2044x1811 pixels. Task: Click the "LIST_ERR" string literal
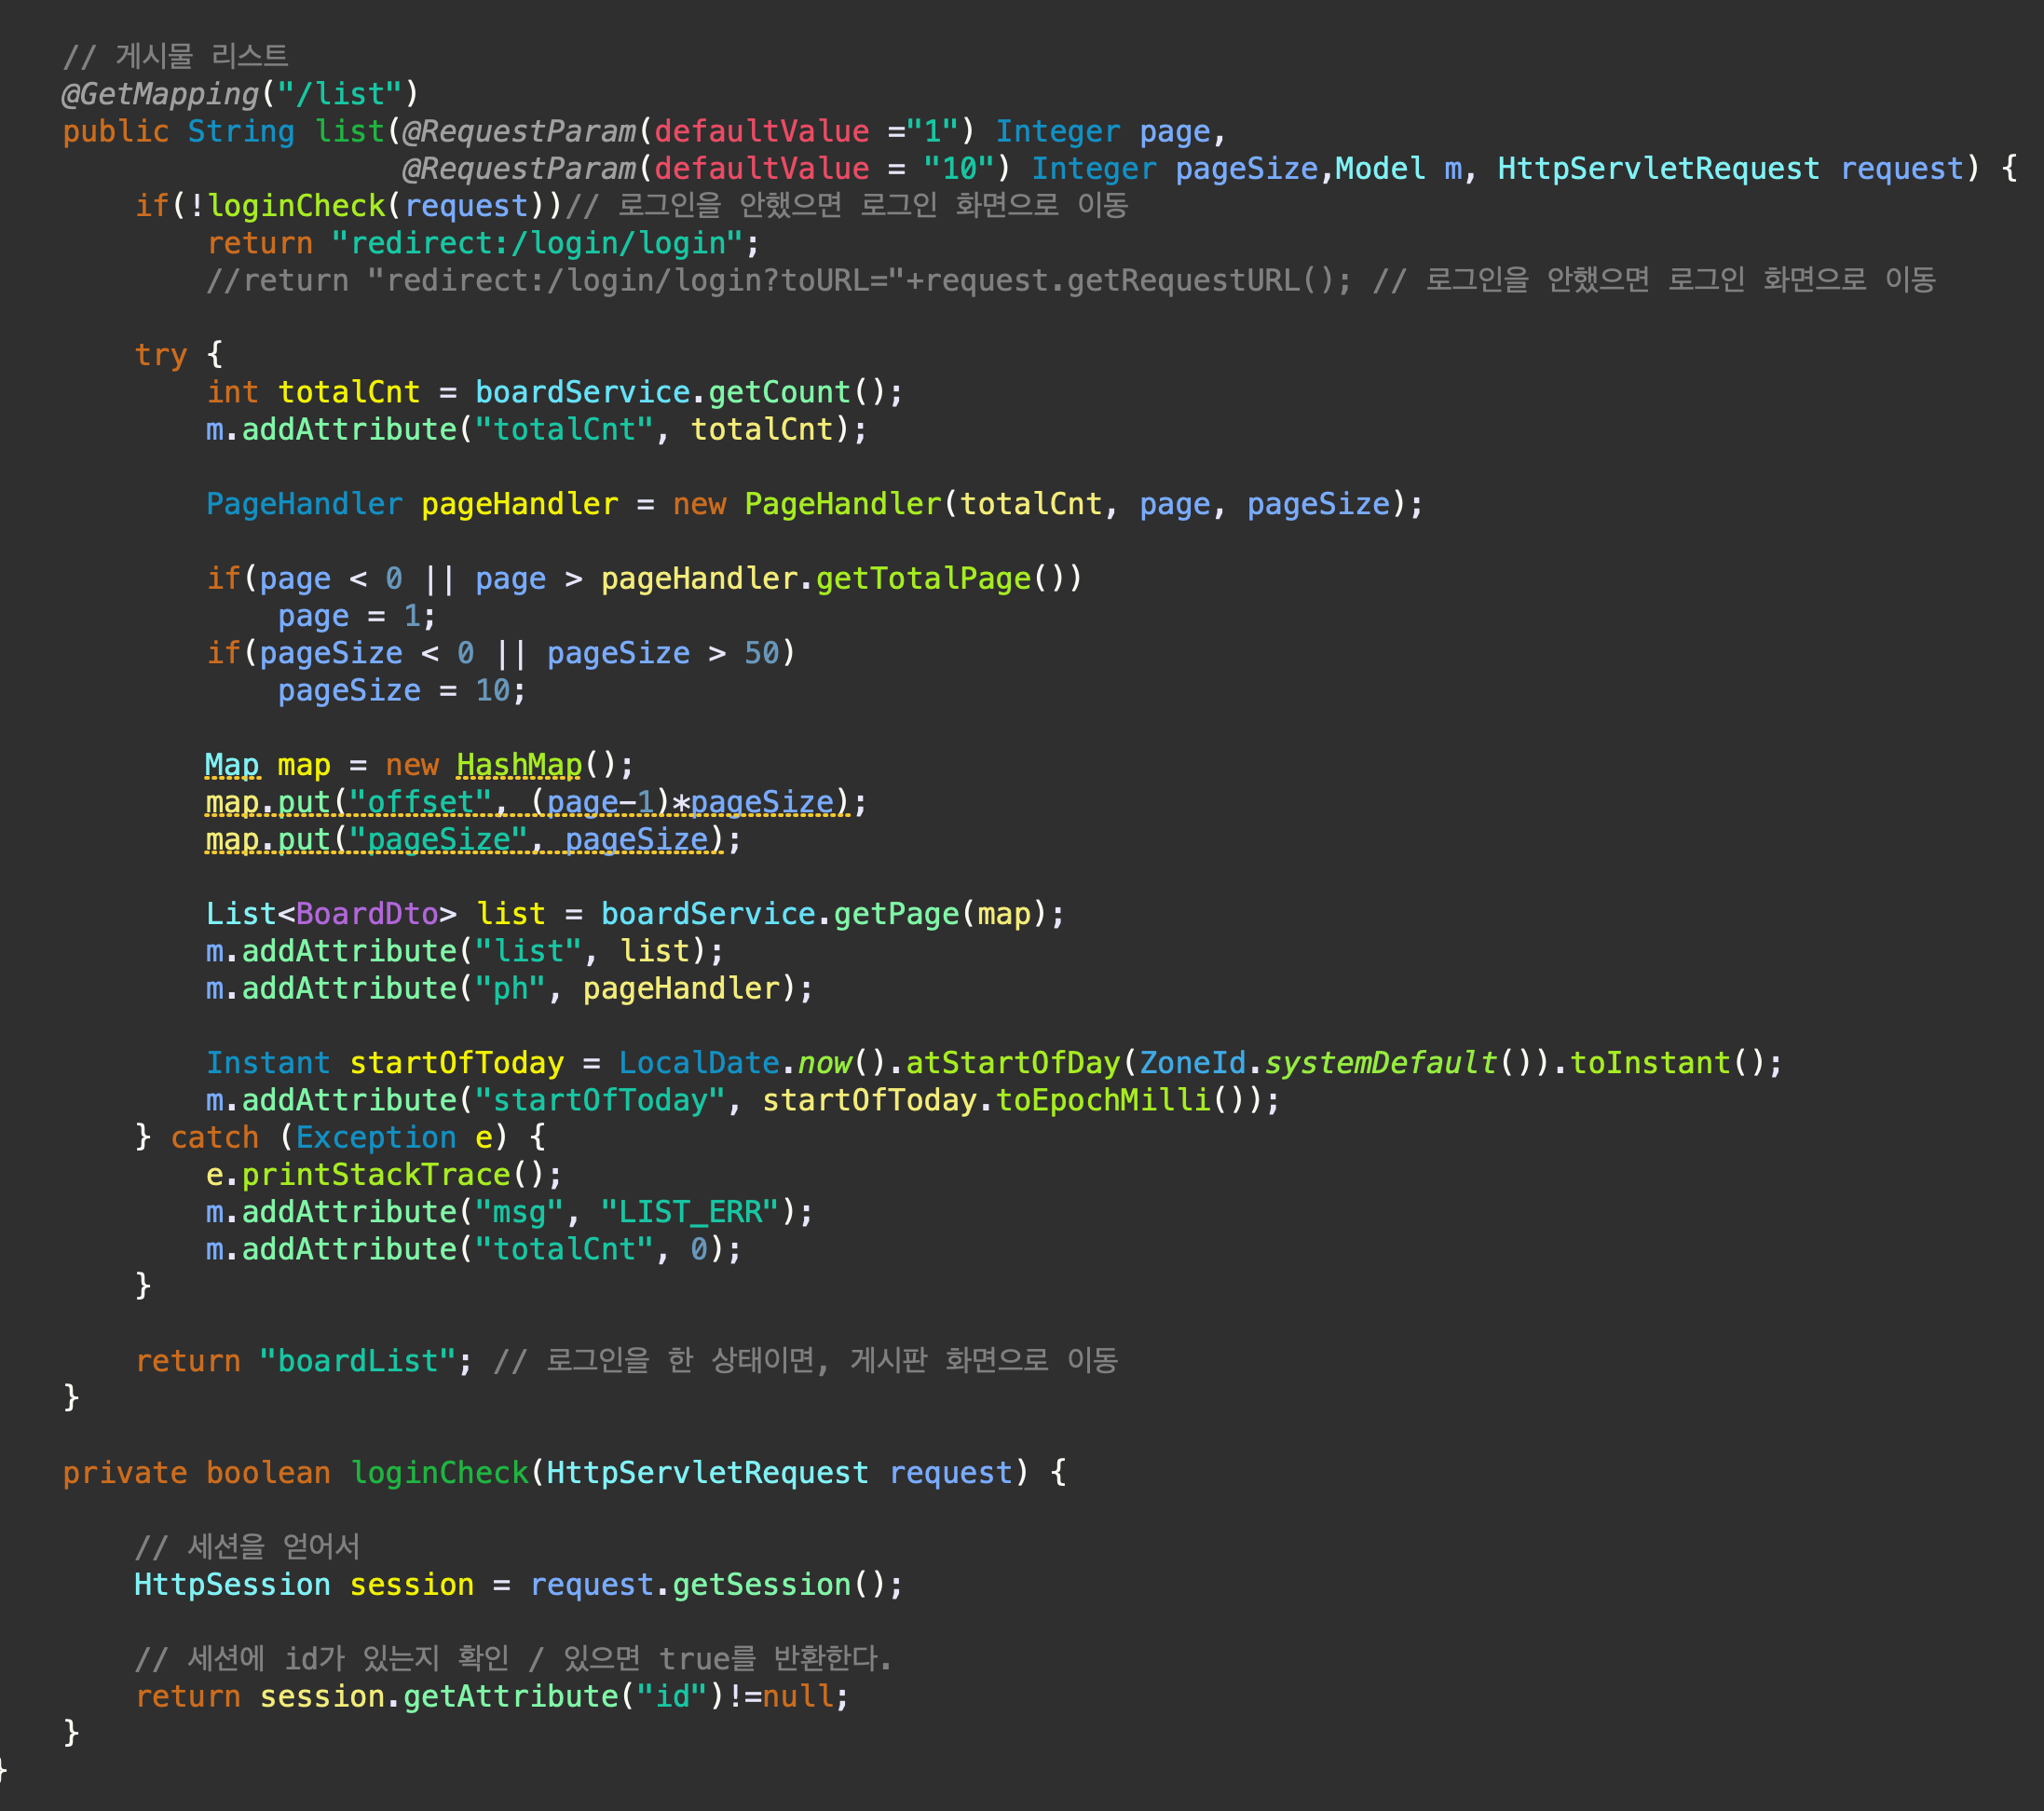pos(689,1212)
